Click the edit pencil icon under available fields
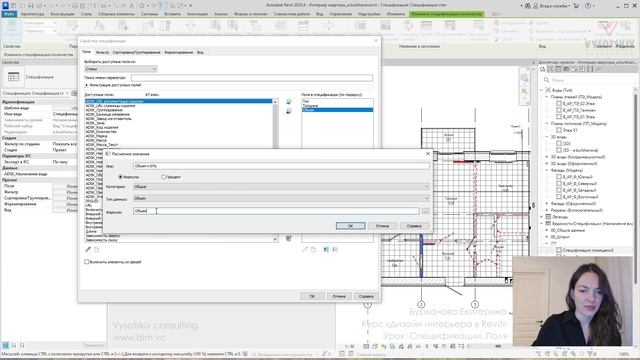Screen dimensions: 640x360 [x=88, y=249]
